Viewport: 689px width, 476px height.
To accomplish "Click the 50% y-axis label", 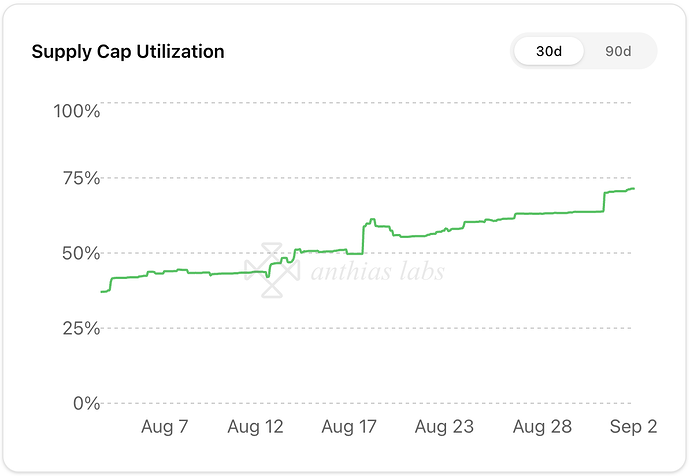I will 78,253.
